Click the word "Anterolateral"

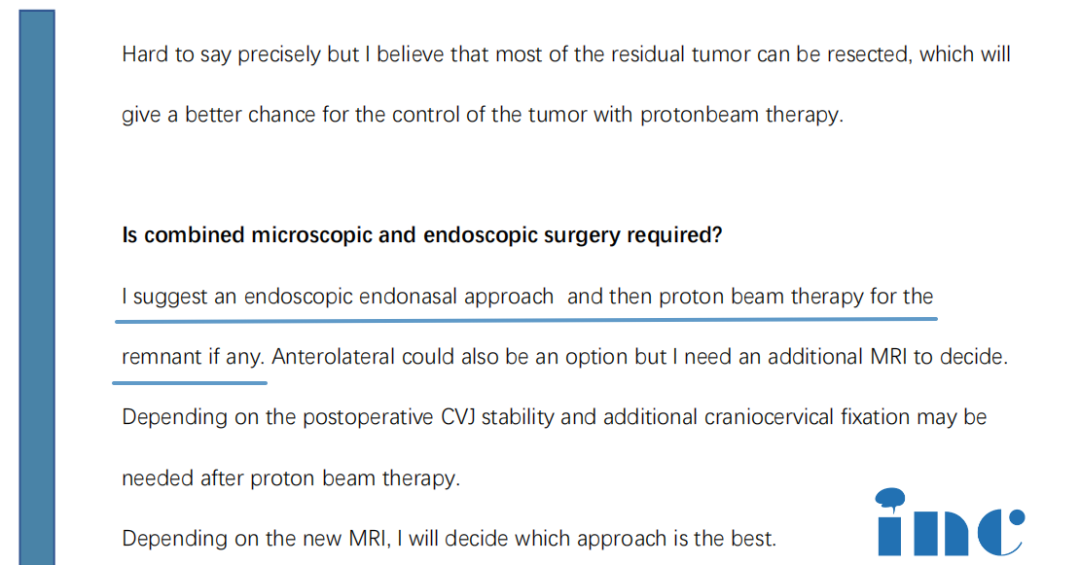(x=333, y=357)
